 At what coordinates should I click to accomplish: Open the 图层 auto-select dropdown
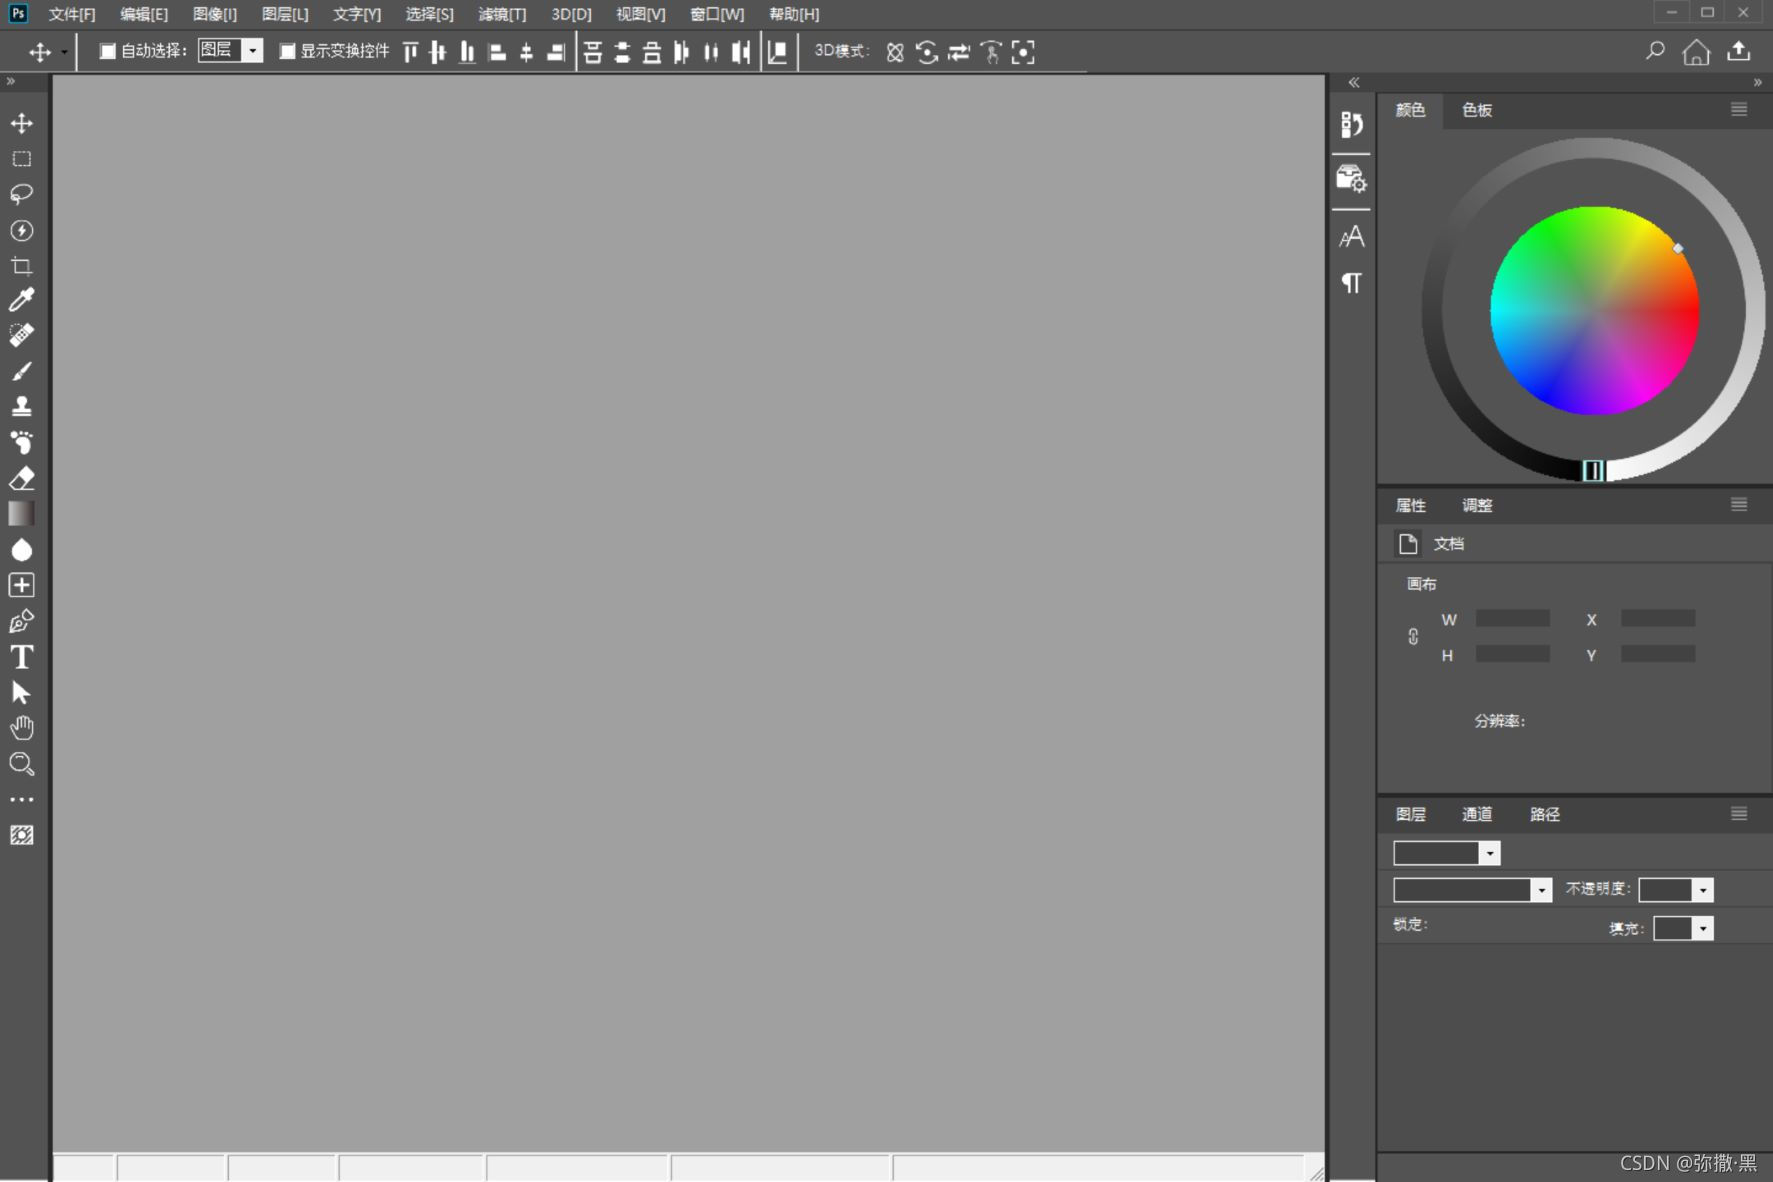pos(253,51)
